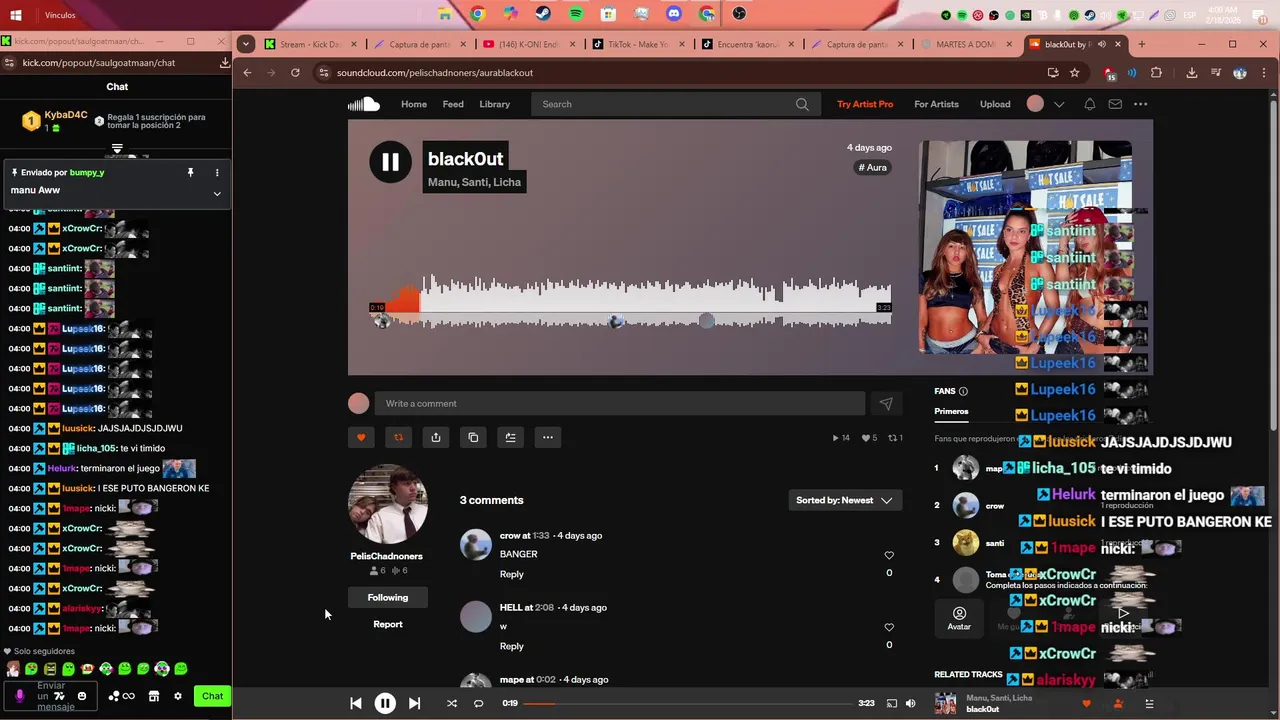Viewport: 1280px width, 720px height.
Task: Open Chrome extensions puzzle icon
Action: 1157,73
